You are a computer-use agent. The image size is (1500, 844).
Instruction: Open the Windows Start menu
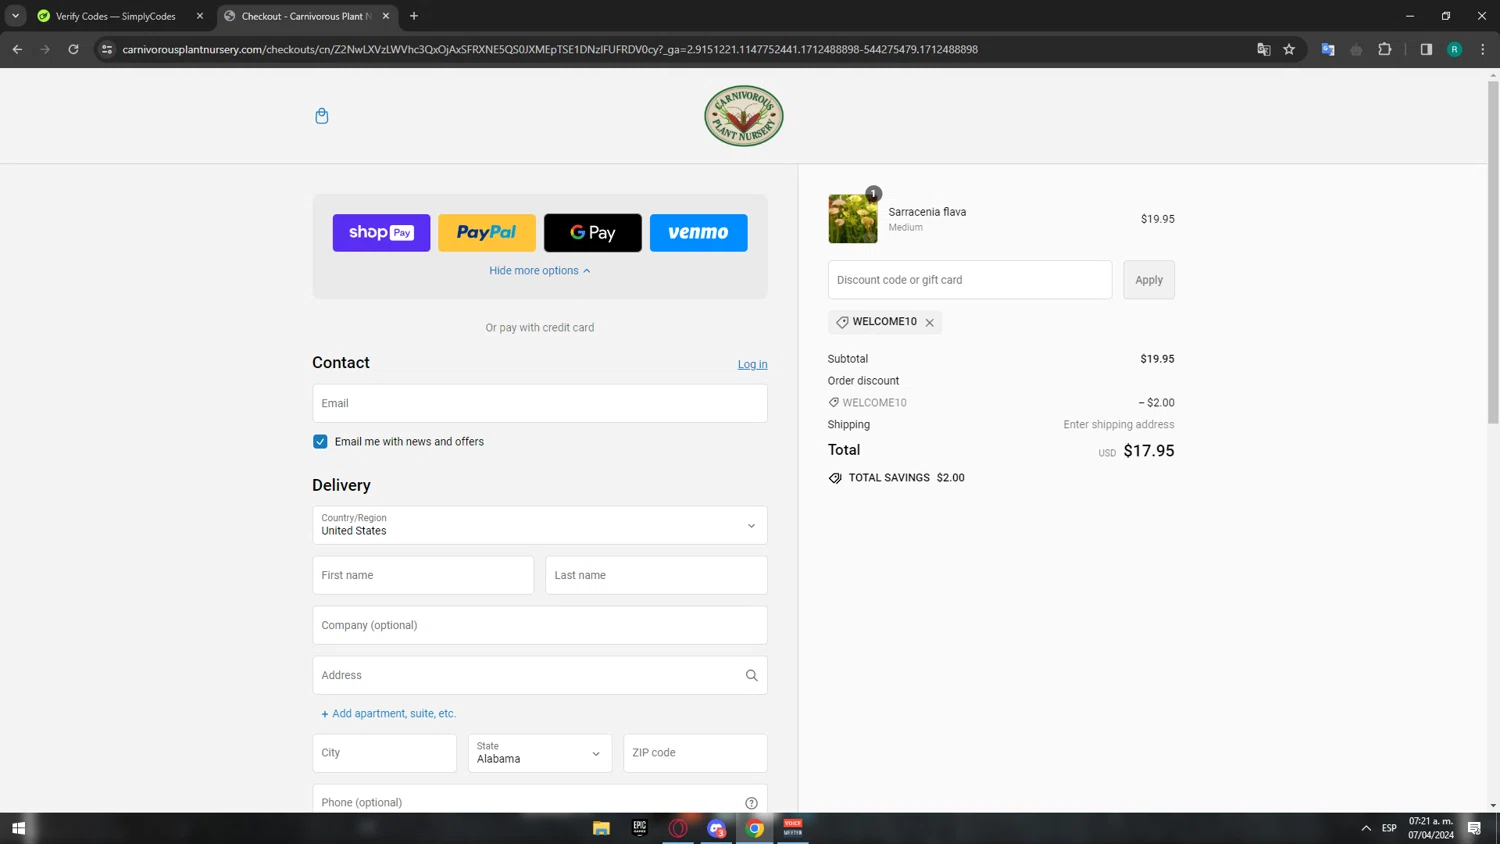[18, 828]
